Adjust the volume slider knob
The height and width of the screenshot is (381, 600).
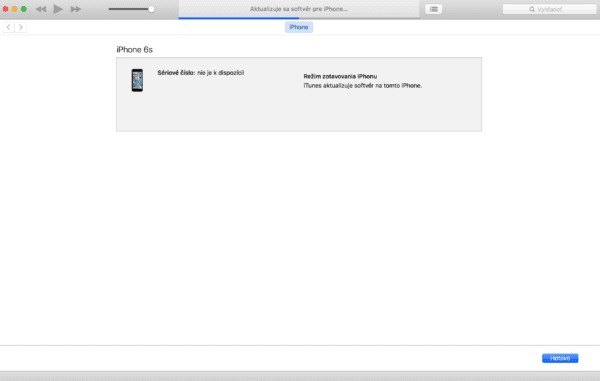point(152,9)
